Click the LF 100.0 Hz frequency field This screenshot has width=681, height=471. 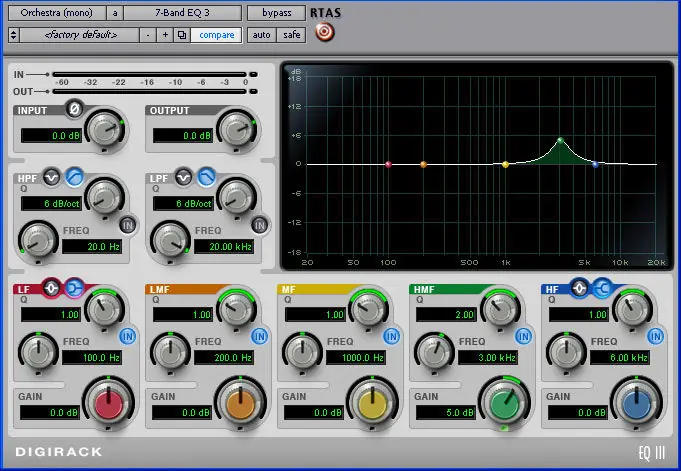click(x=92, y=358)
